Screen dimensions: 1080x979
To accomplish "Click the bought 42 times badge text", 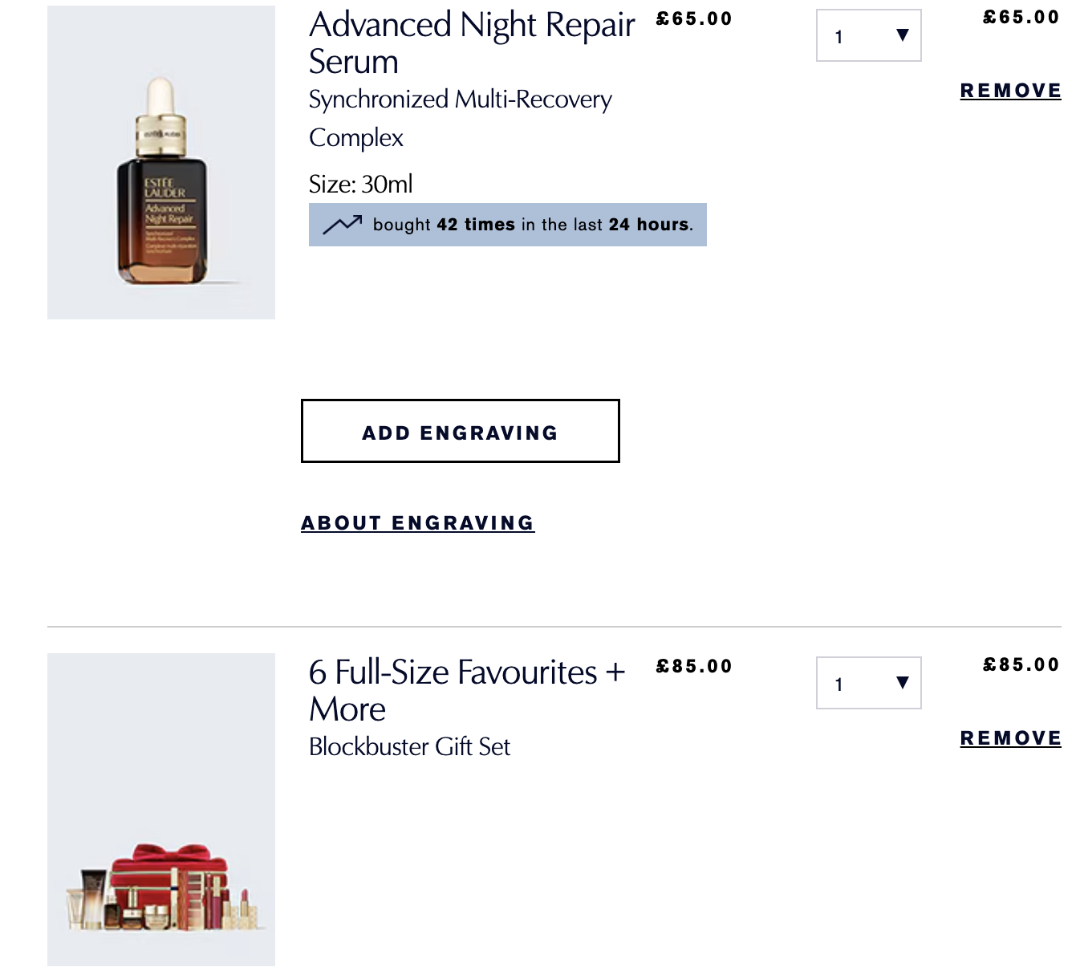I will [x=532, y=224].
